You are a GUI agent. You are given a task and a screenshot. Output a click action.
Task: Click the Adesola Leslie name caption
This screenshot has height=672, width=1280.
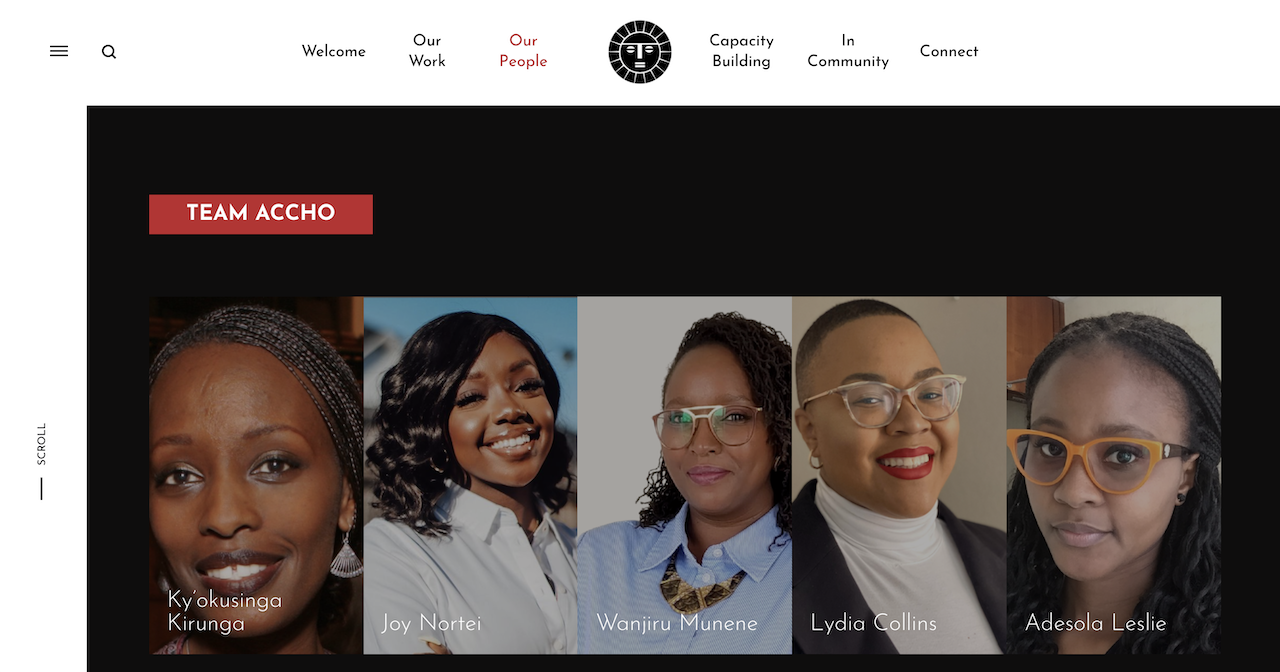1096,623
